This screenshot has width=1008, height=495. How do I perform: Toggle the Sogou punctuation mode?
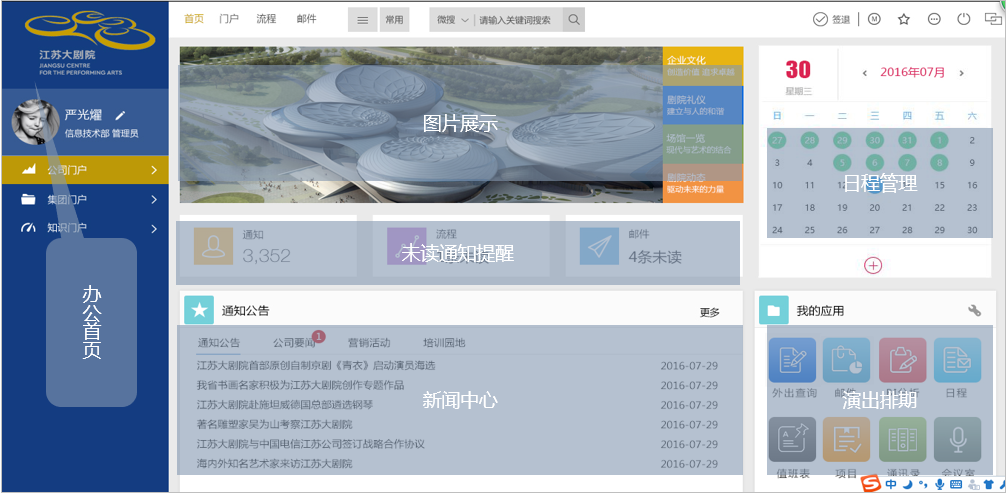tap(923, 484)
